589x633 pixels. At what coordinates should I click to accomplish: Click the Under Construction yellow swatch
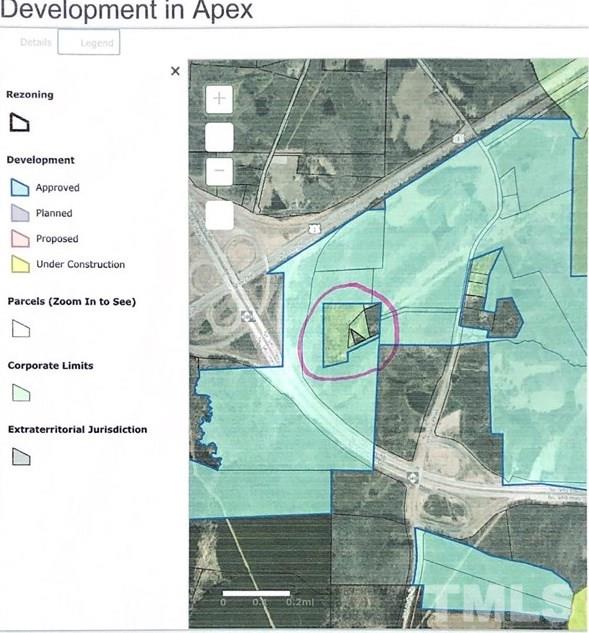[20, 264]
